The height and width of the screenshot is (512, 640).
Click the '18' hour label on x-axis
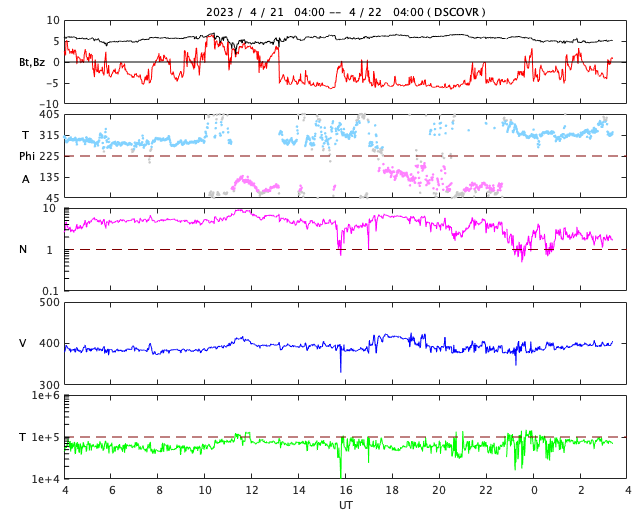[392, 490]
